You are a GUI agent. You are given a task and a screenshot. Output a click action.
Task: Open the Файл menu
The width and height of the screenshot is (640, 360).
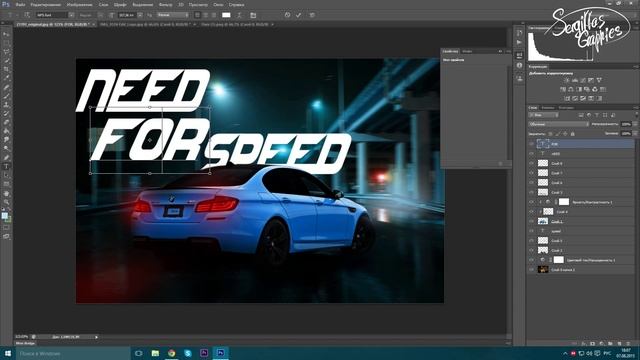pyautogui.click(x=20, y=5)
